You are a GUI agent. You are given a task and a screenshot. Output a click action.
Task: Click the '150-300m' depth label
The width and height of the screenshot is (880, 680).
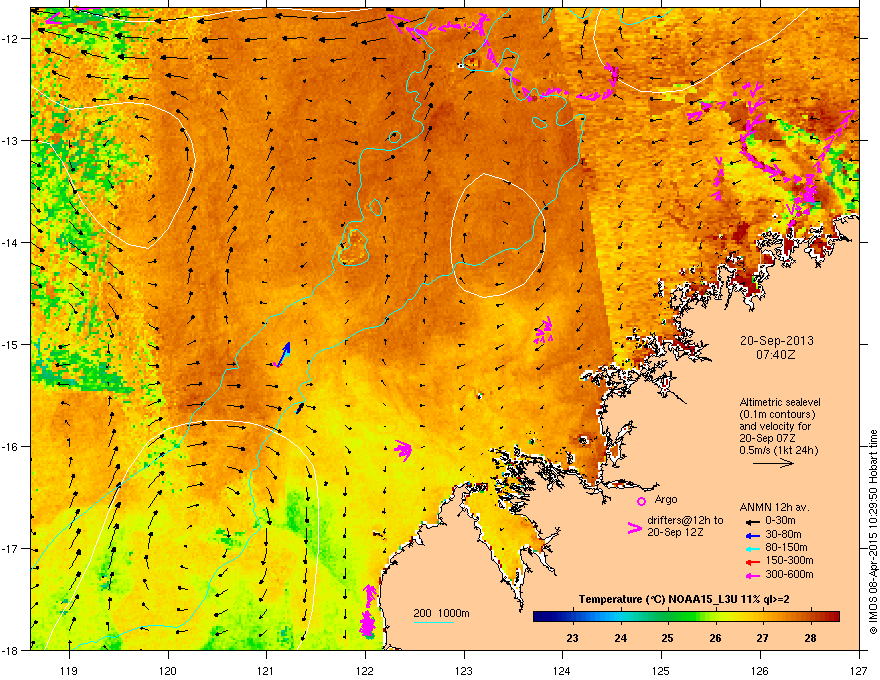coord(789,560)
